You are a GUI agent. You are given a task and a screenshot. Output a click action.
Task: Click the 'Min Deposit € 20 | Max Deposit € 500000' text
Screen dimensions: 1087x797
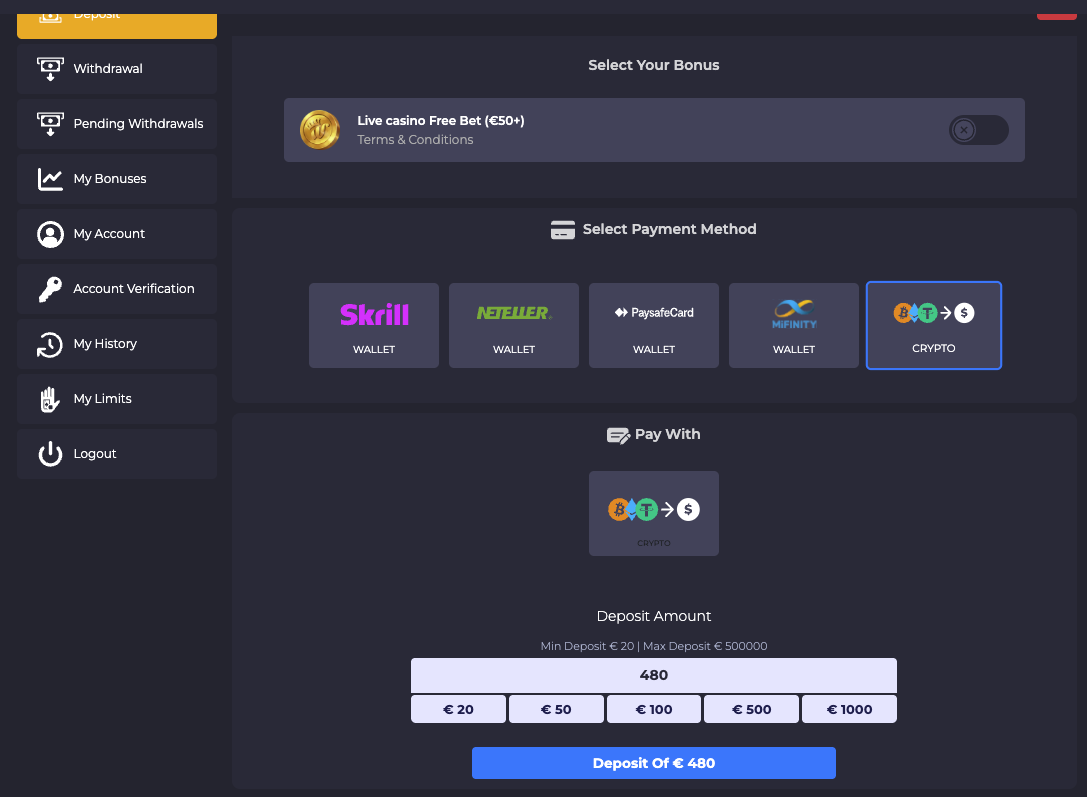point(654,646)
